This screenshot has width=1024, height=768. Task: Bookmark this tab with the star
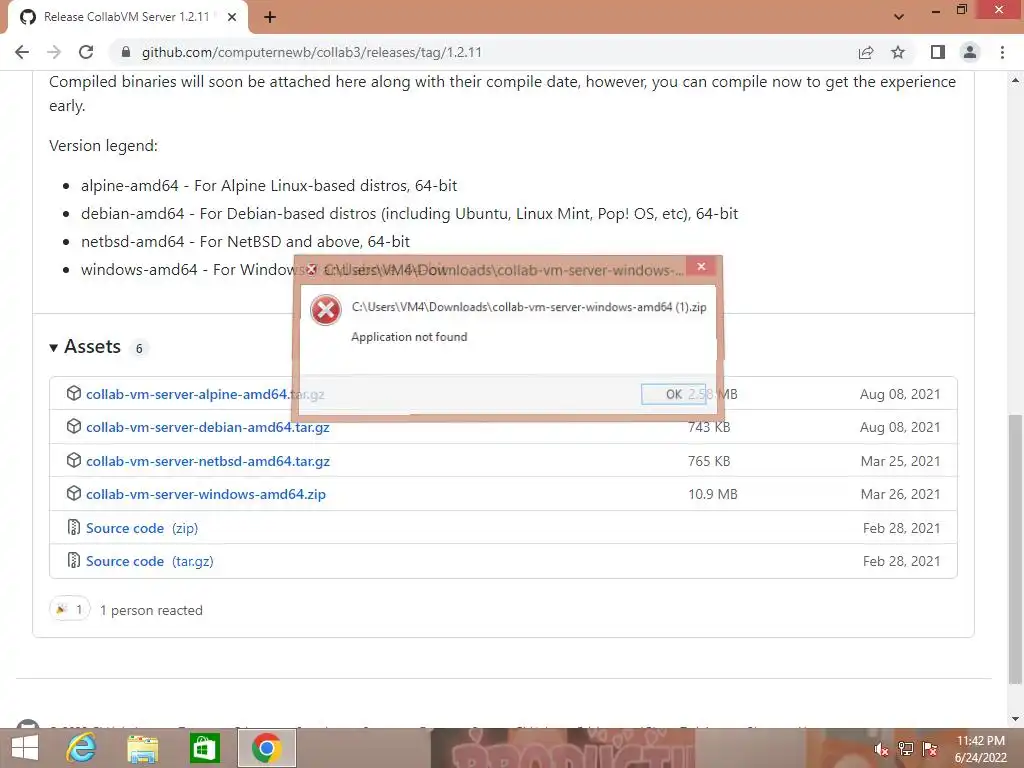[898, 52]
